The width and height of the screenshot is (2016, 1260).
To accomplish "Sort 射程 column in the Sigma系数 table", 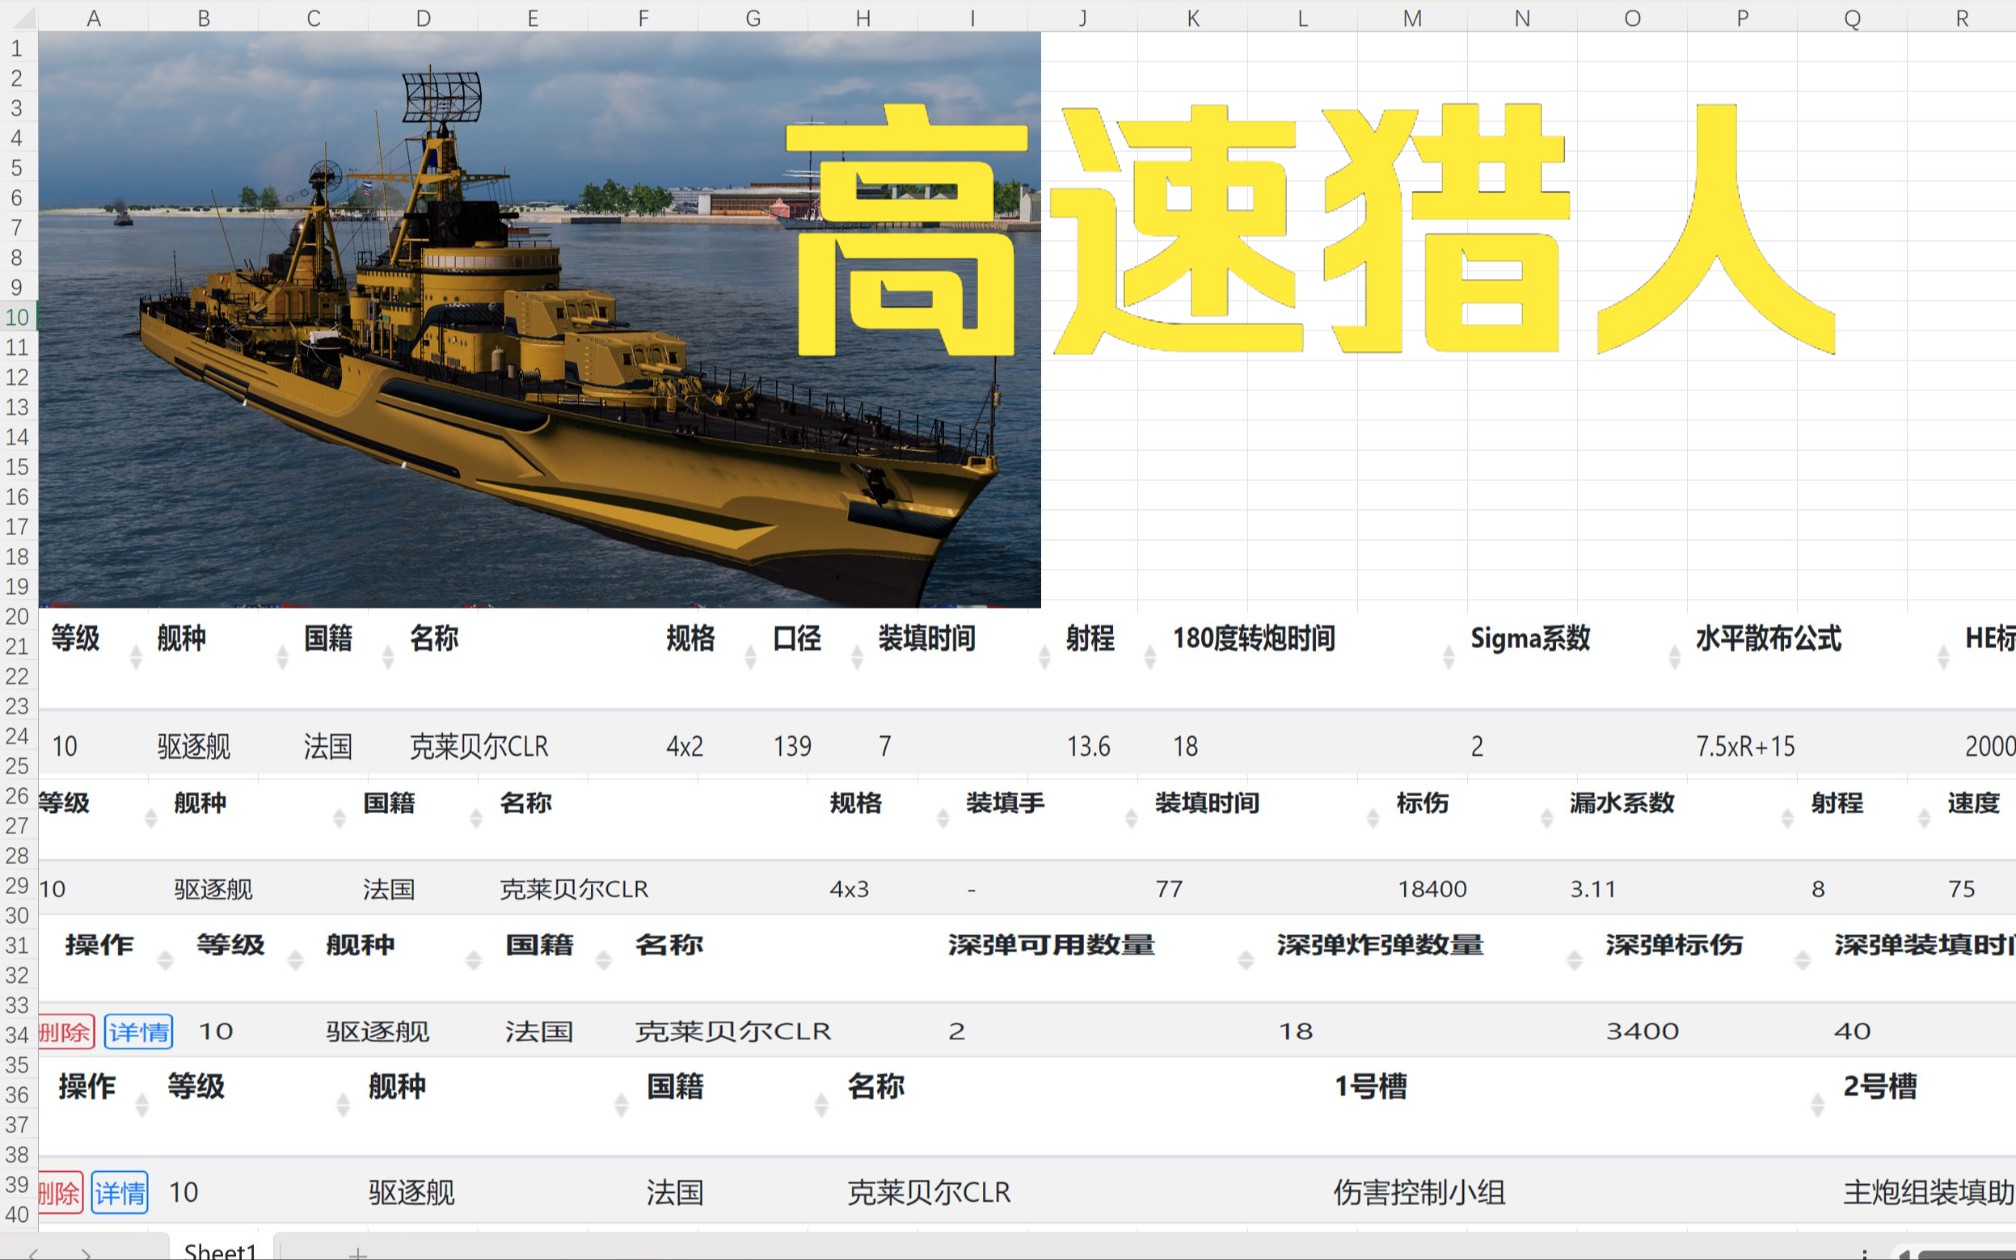I will pyautogui.click(x=1150, y=656).
